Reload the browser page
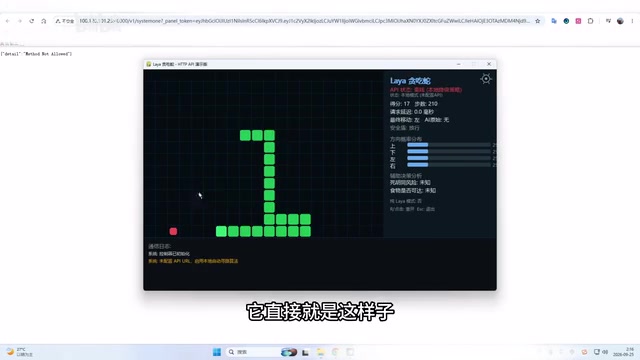640x360 pixels. (x=31, y=21)
